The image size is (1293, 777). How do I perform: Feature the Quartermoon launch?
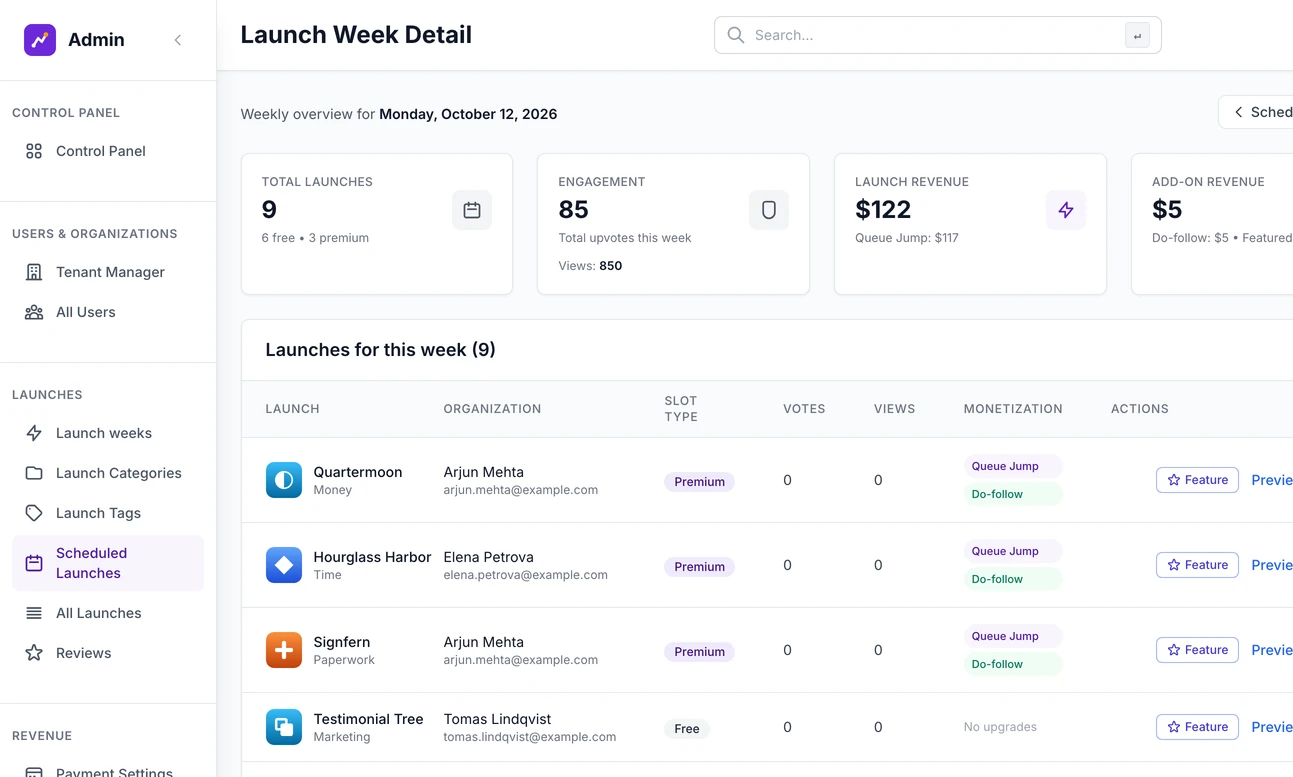click(x=1197, y=480)
